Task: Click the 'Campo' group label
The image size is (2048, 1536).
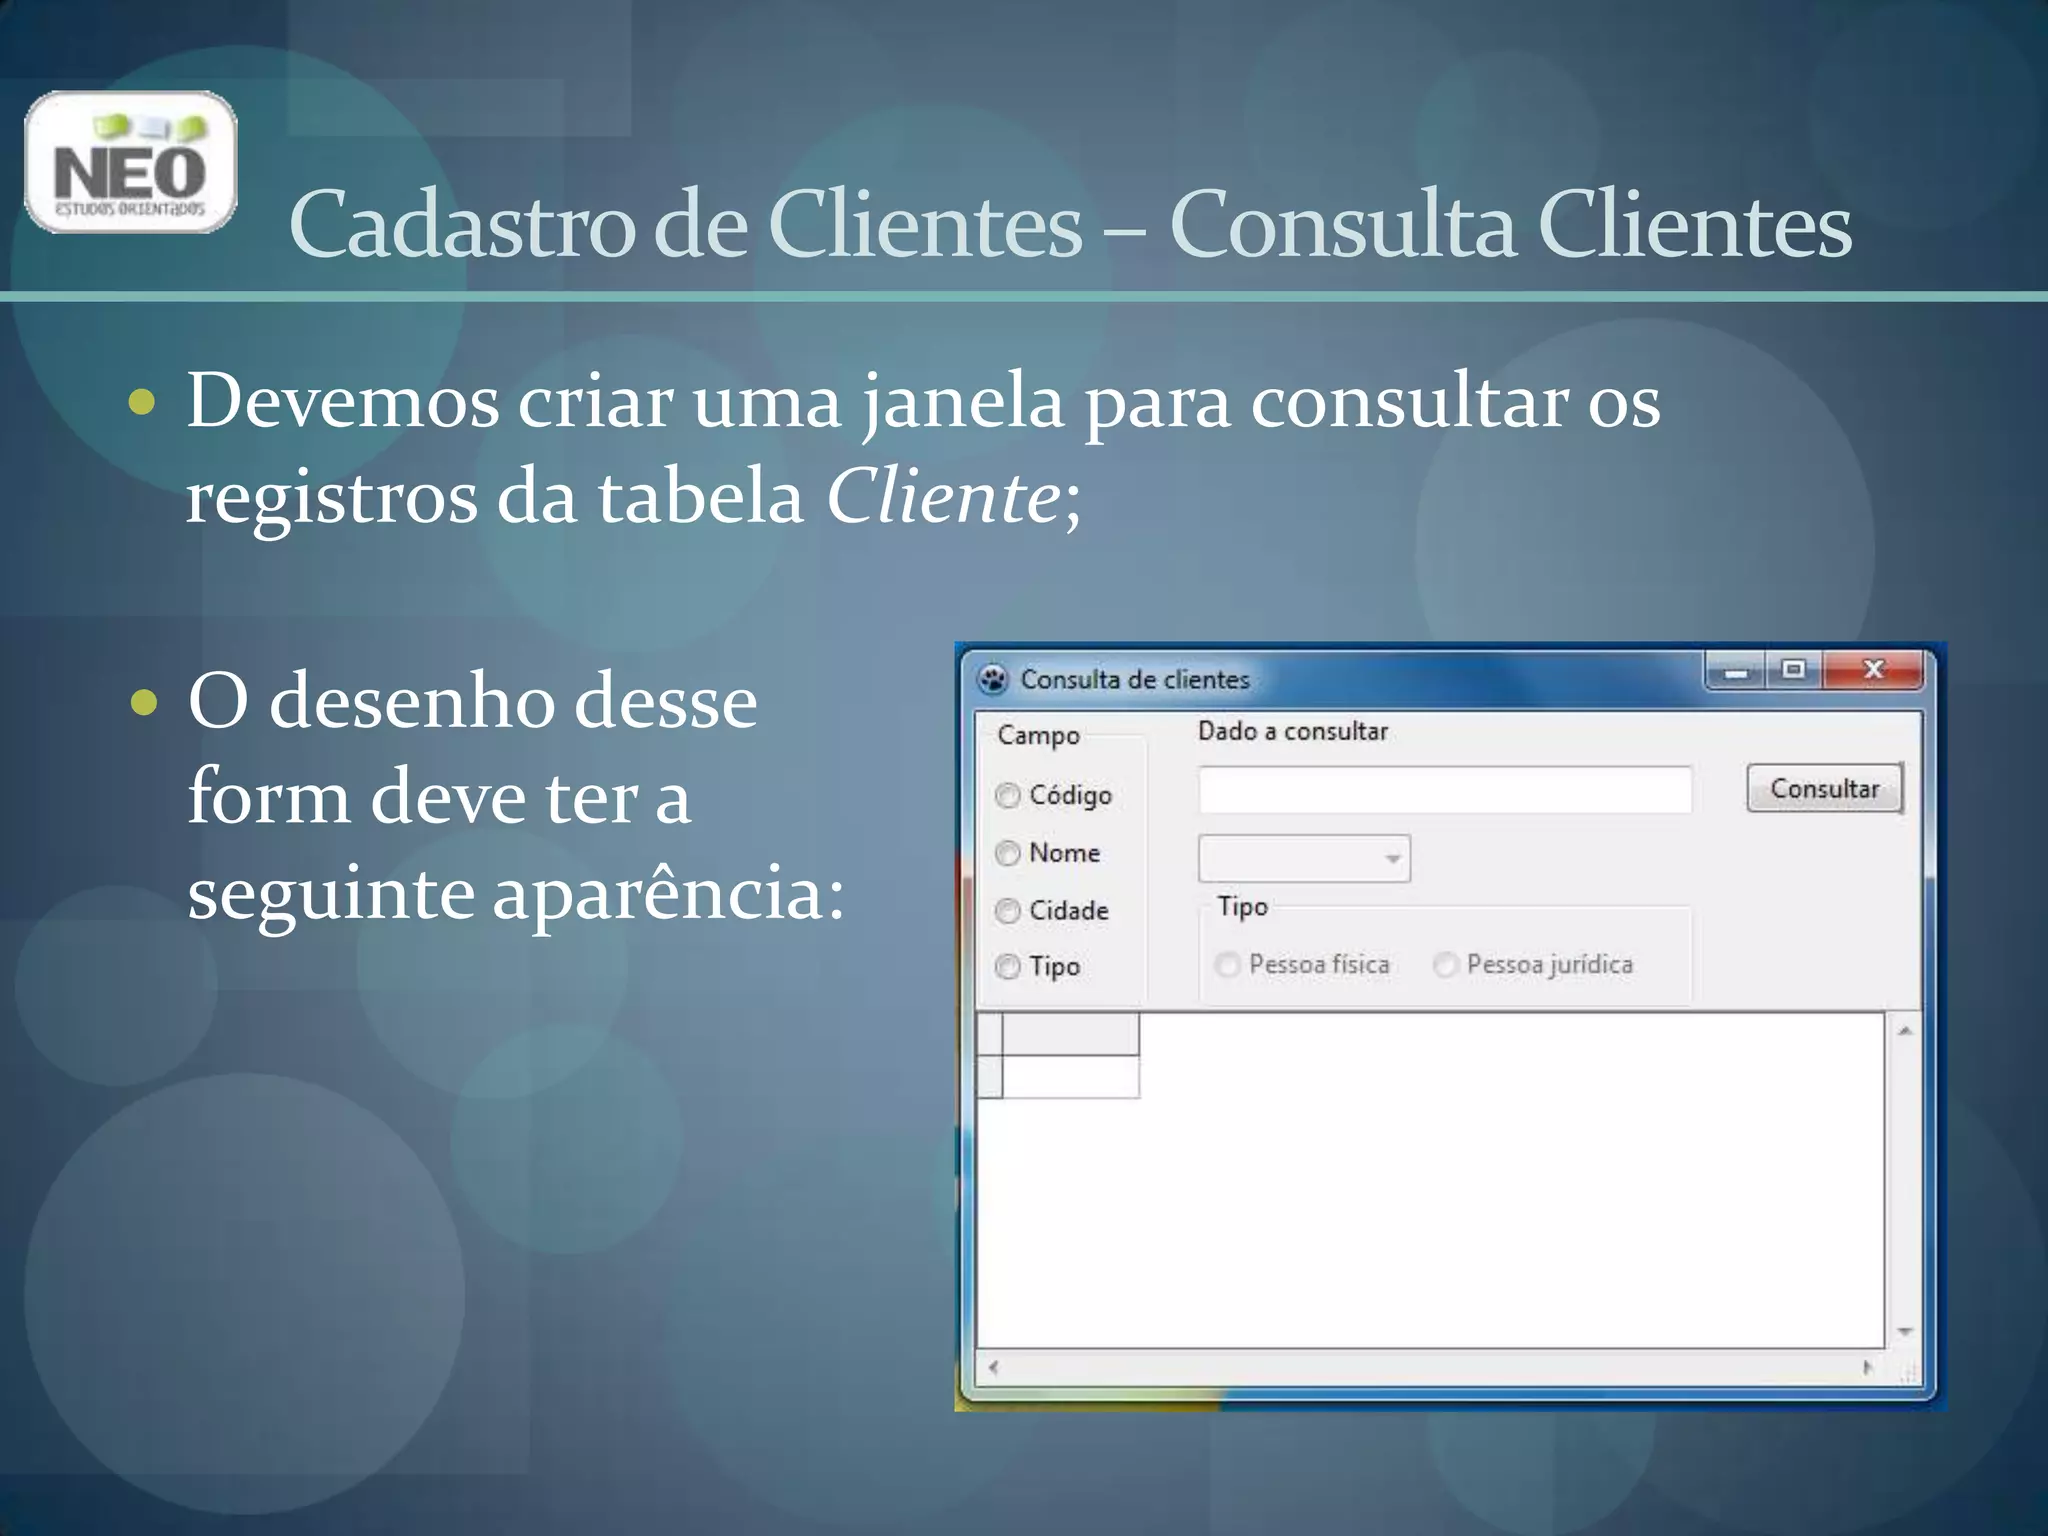Action: [x=1039, y=736]
